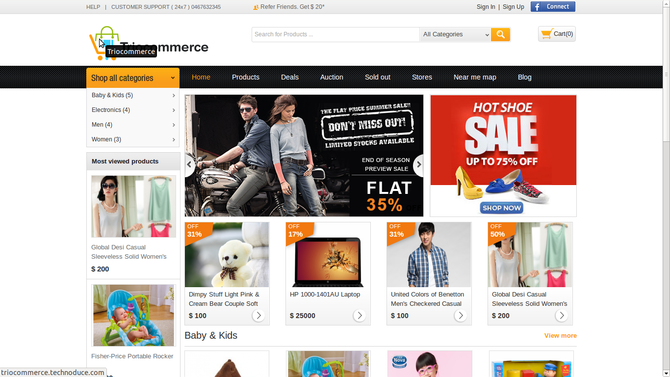Click Sign In link
The image size is (670, 377).
tap(486, 7)
